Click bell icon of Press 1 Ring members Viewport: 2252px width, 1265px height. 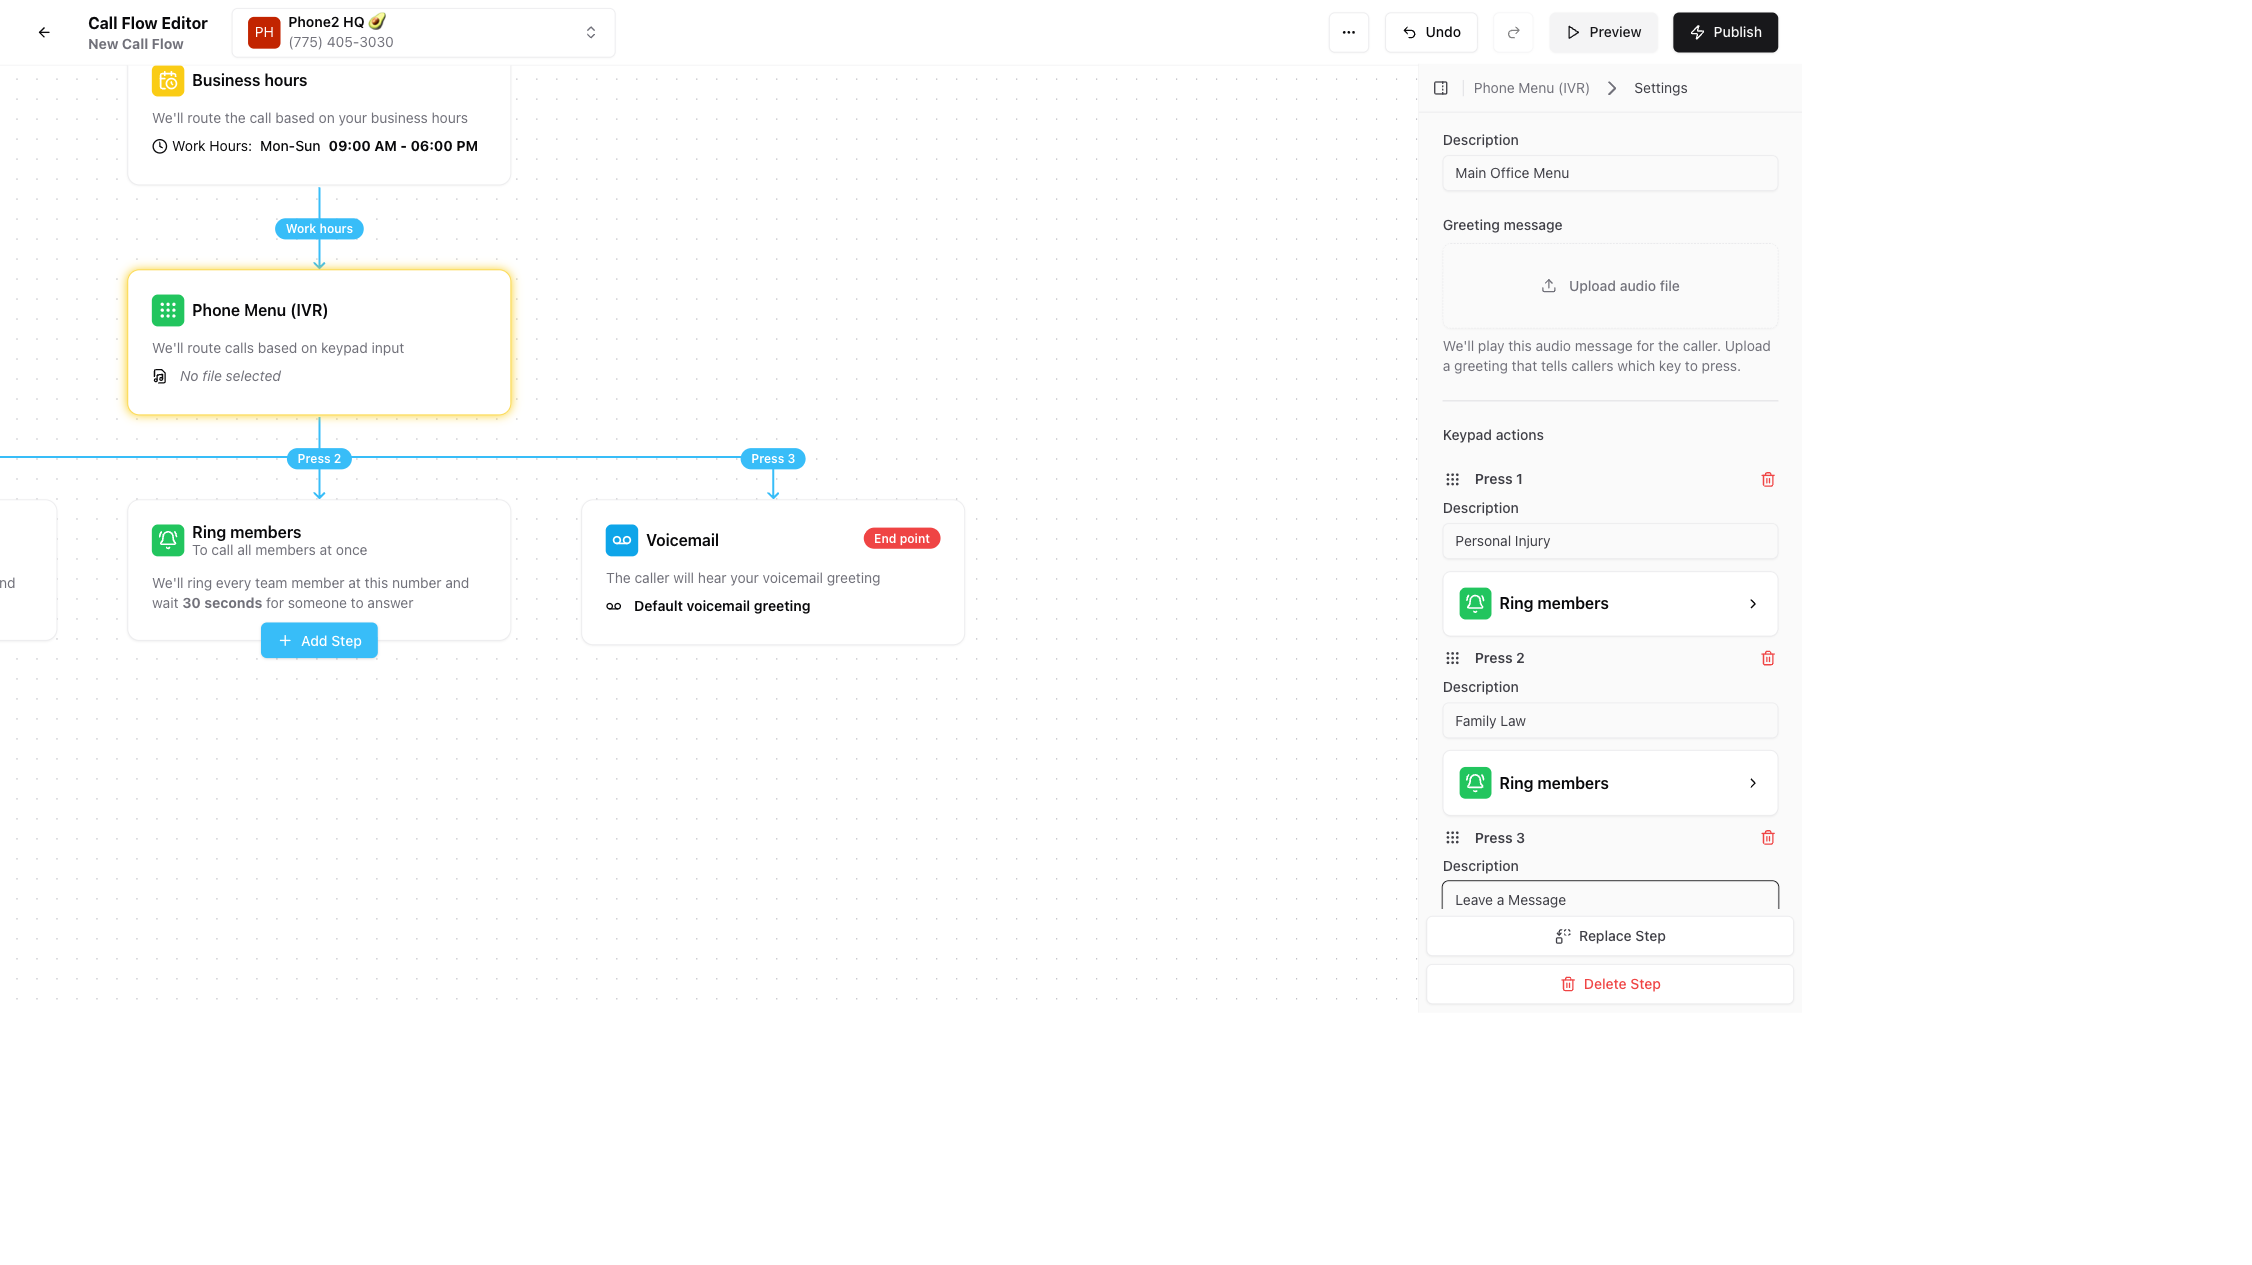click(x=1475, y=604)
